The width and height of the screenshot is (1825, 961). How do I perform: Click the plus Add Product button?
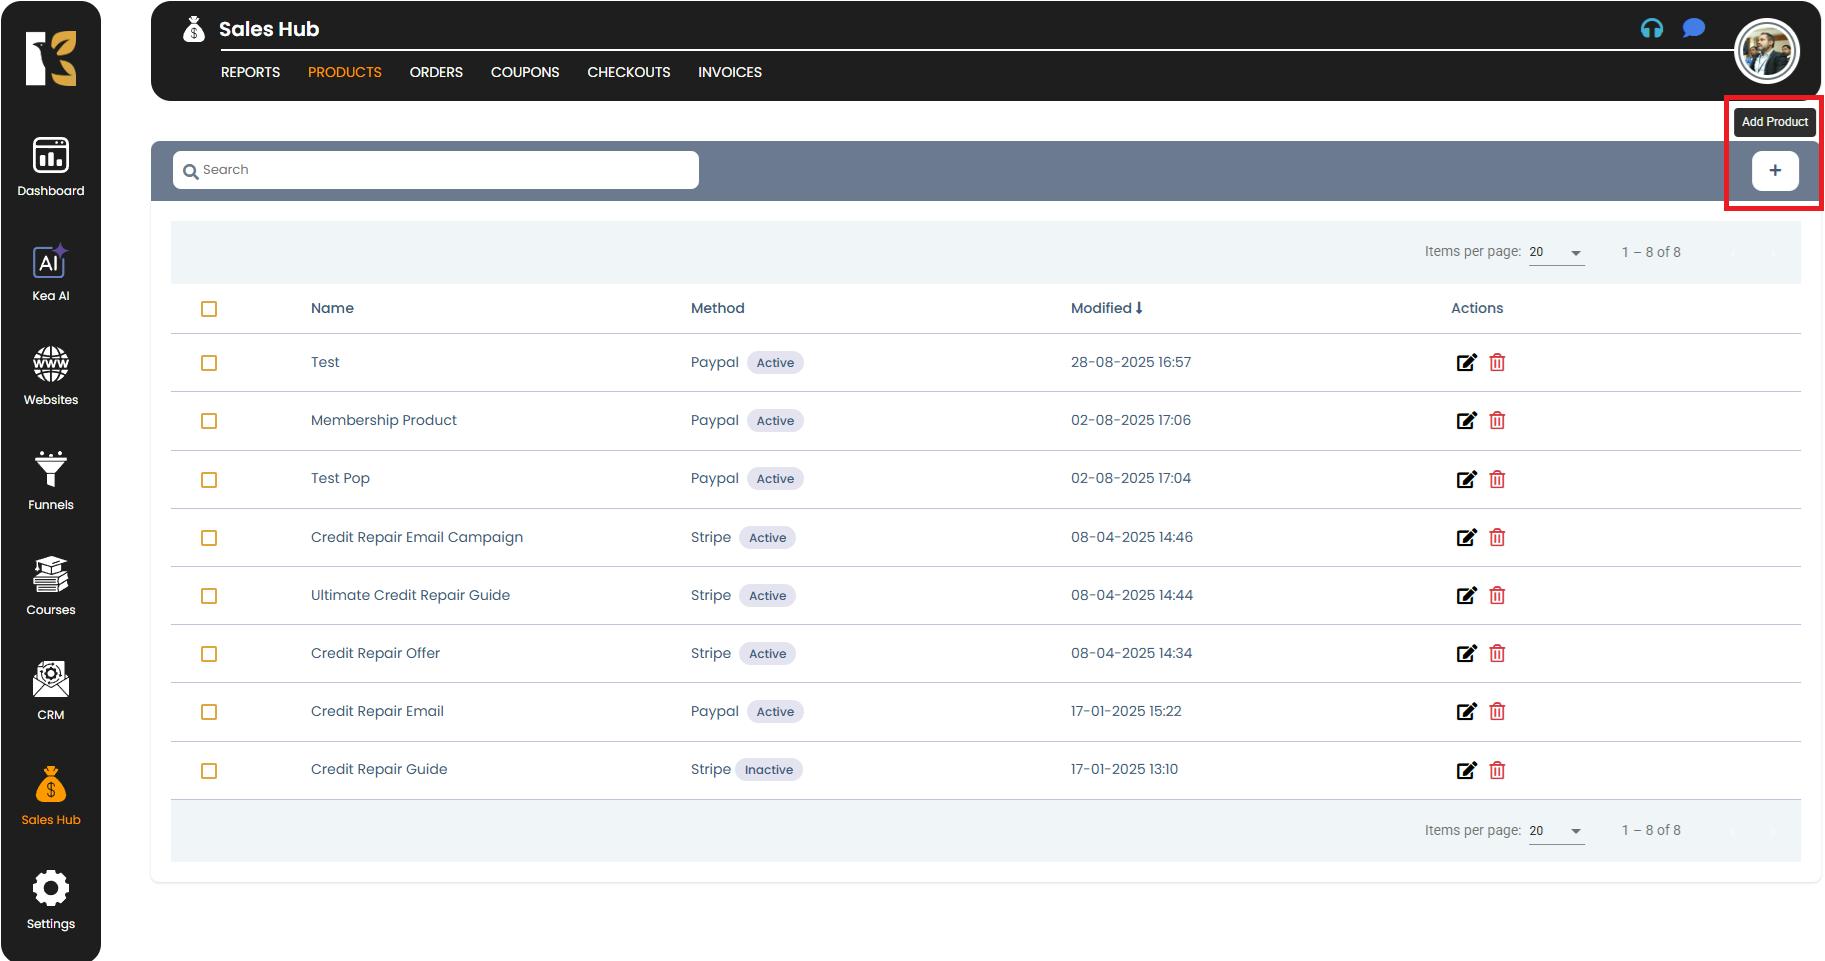coord(1774,170)
